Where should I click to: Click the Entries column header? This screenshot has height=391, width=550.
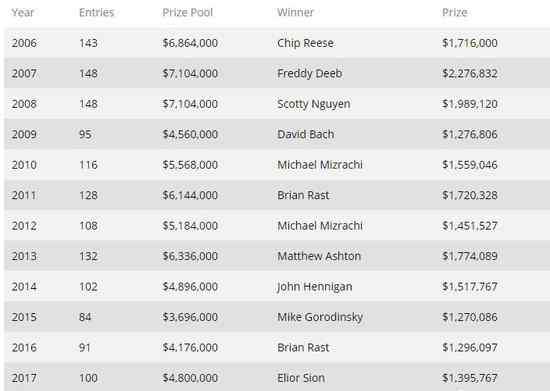[x=96, y=13]
